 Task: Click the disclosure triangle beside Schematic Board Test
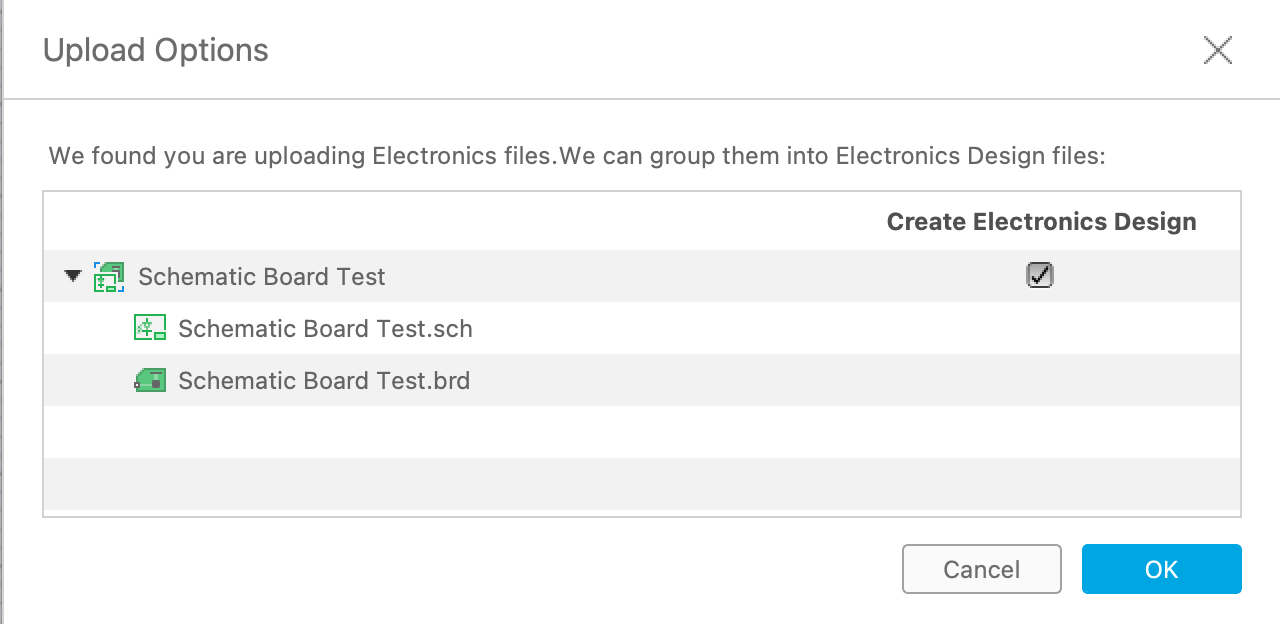click(x=72, y=276)
